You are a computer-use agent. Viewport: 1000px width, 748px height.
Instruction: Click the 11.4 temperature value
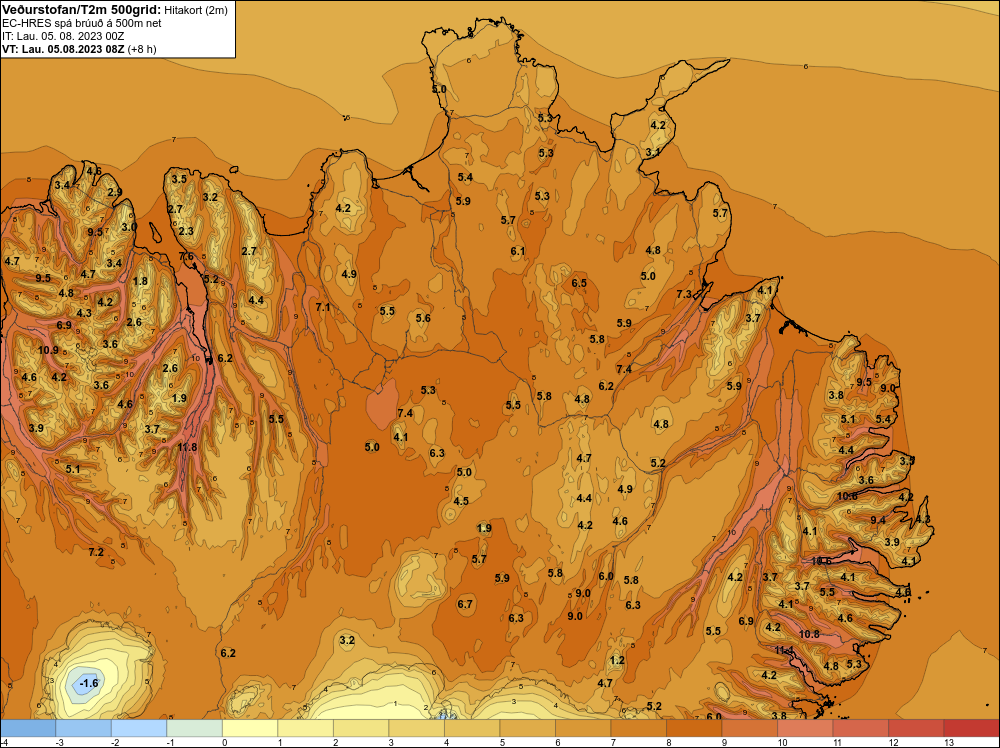pos(784,650)
